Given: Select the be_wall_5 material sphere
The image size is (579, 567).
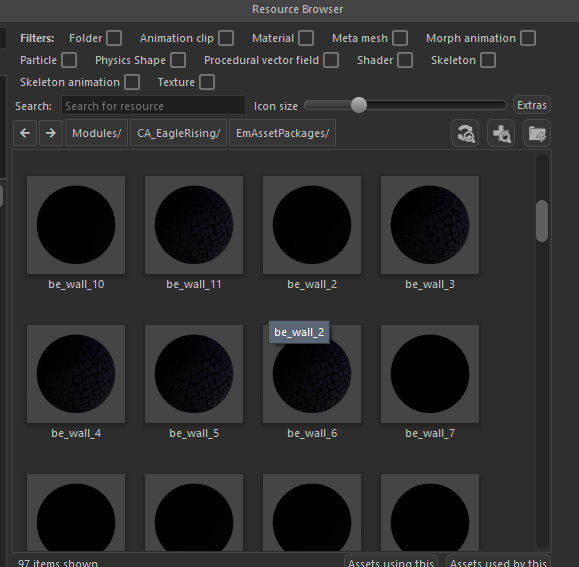Looking at the screenshot, I should pos(194,374).
